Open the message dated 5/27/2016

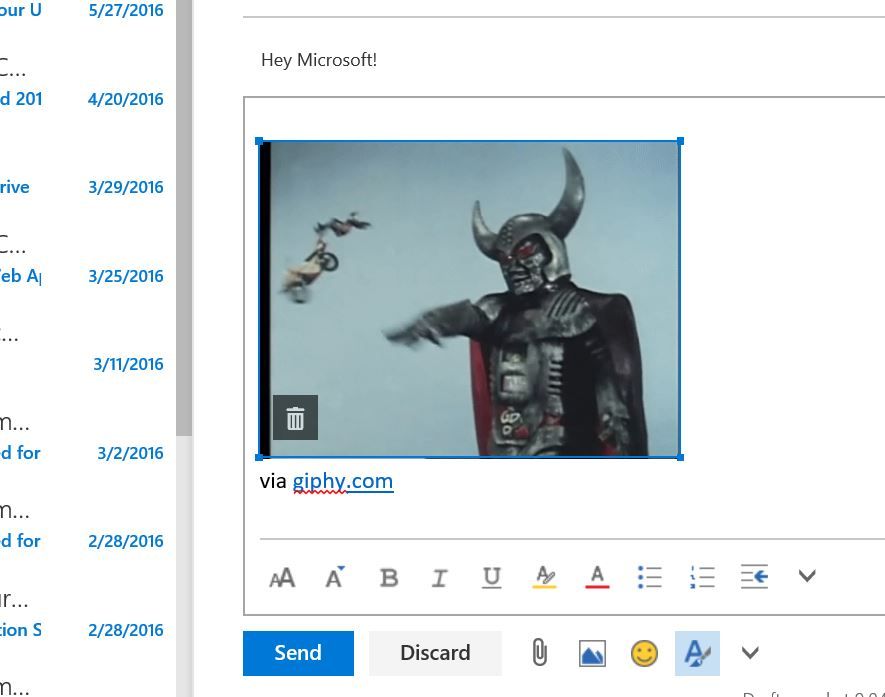point(126,10)
